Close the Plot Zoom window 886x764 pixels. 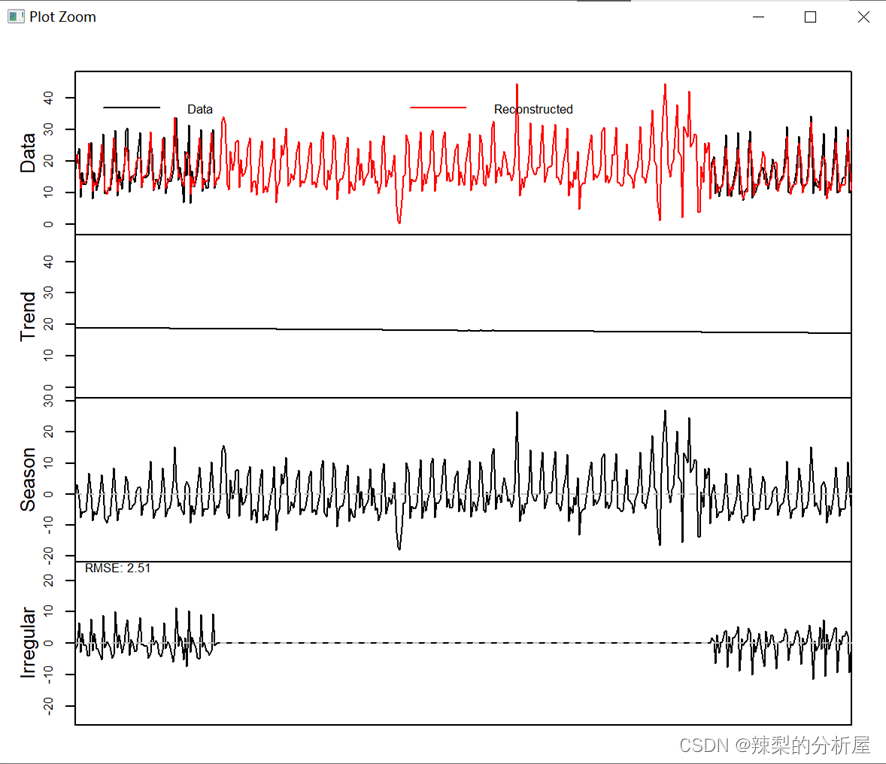[x=863, y=17]
